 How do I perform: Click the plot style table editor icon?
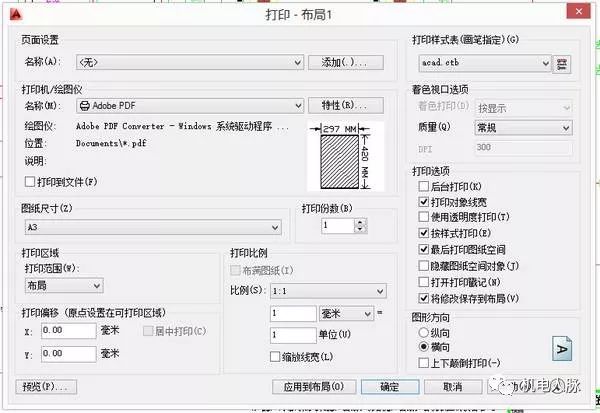coord(563,64)
